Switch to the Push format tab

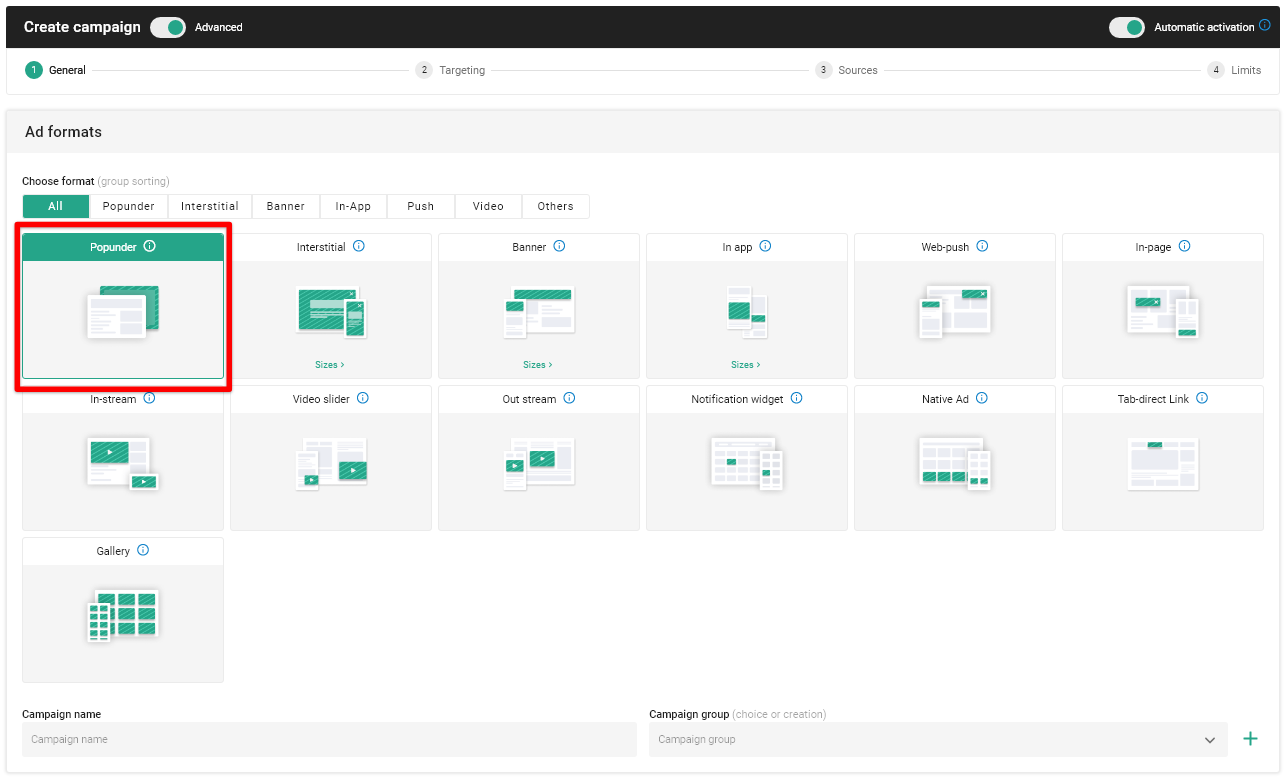[x=421, y=207]
